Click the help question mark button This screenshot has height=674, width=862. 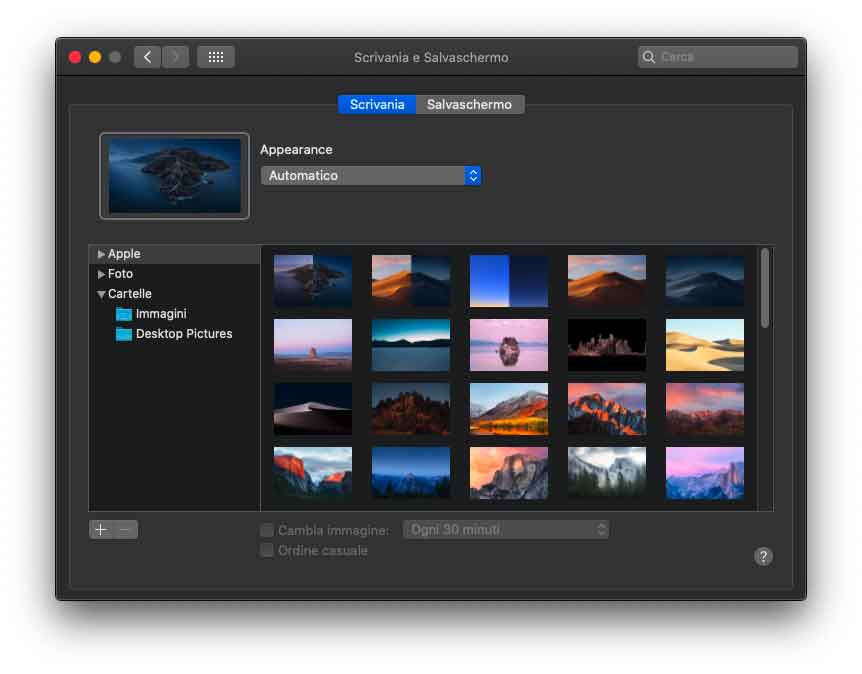pos(763,556)
